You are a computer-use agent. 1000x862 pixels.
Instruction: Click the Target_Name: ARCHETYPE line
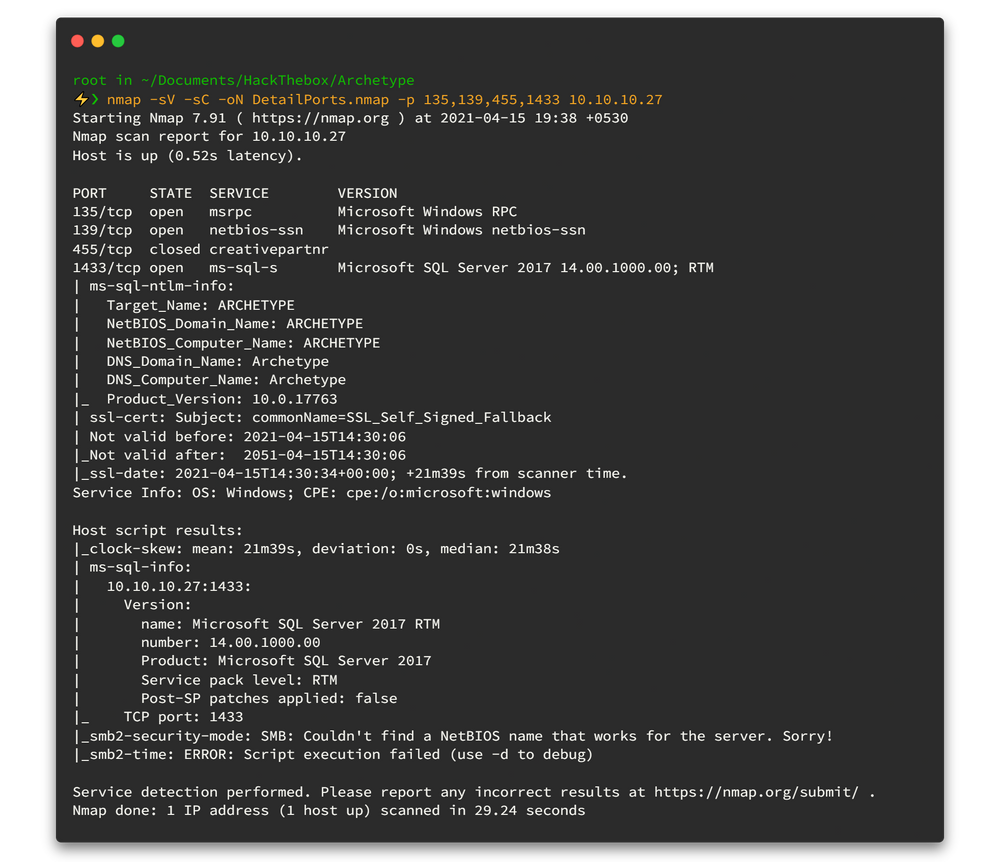[200, 305]
